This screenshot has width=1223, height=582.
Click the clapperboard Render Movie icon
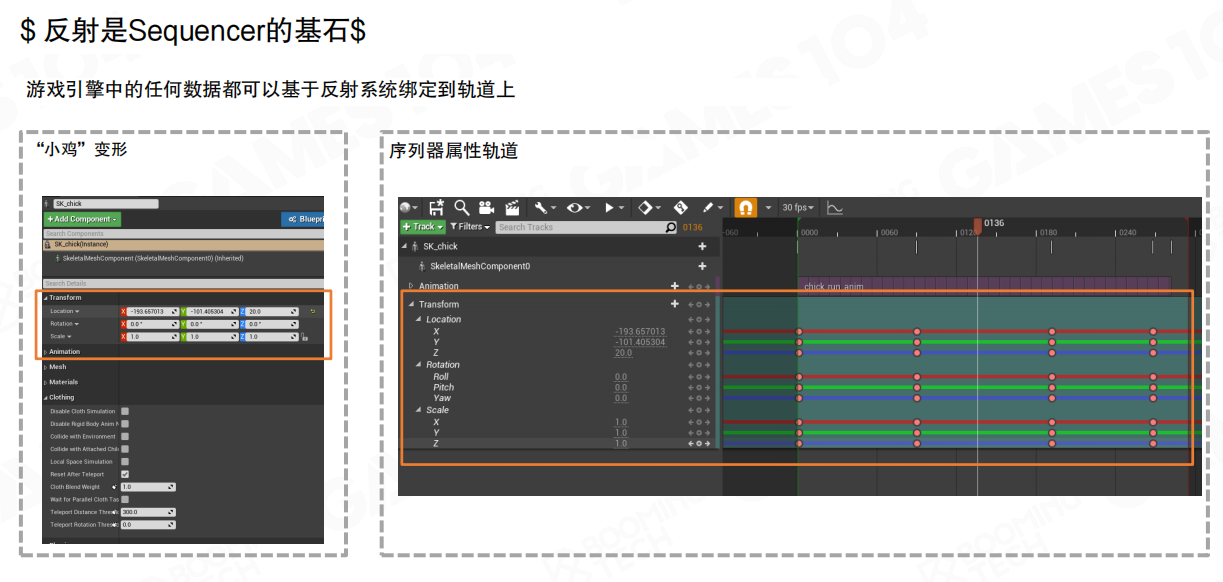512,208
